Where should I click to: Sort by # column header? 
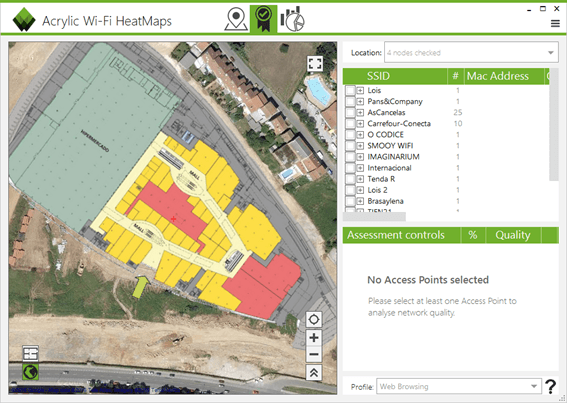455,76
